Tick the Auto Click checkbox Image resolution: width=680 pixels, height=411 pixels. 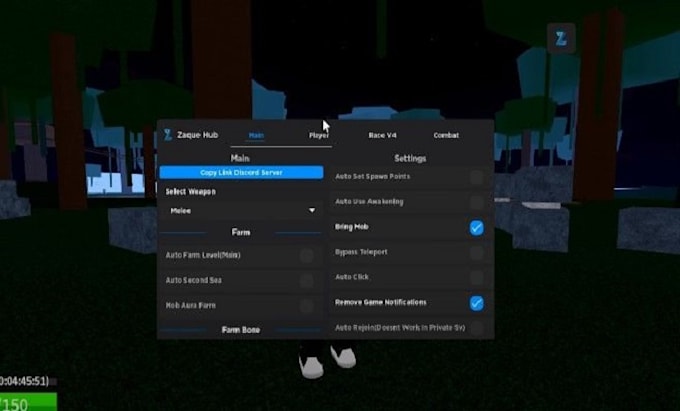coord(476,277)
